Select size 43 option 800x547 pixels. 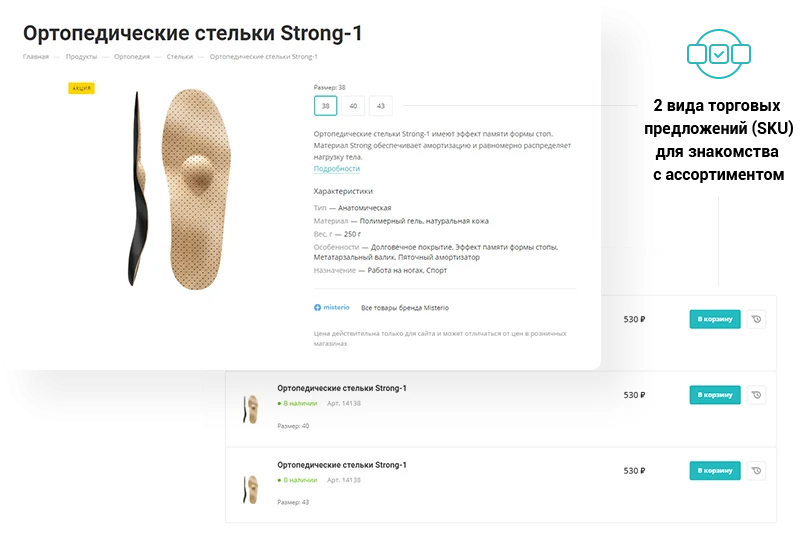(x=381, y=106)
